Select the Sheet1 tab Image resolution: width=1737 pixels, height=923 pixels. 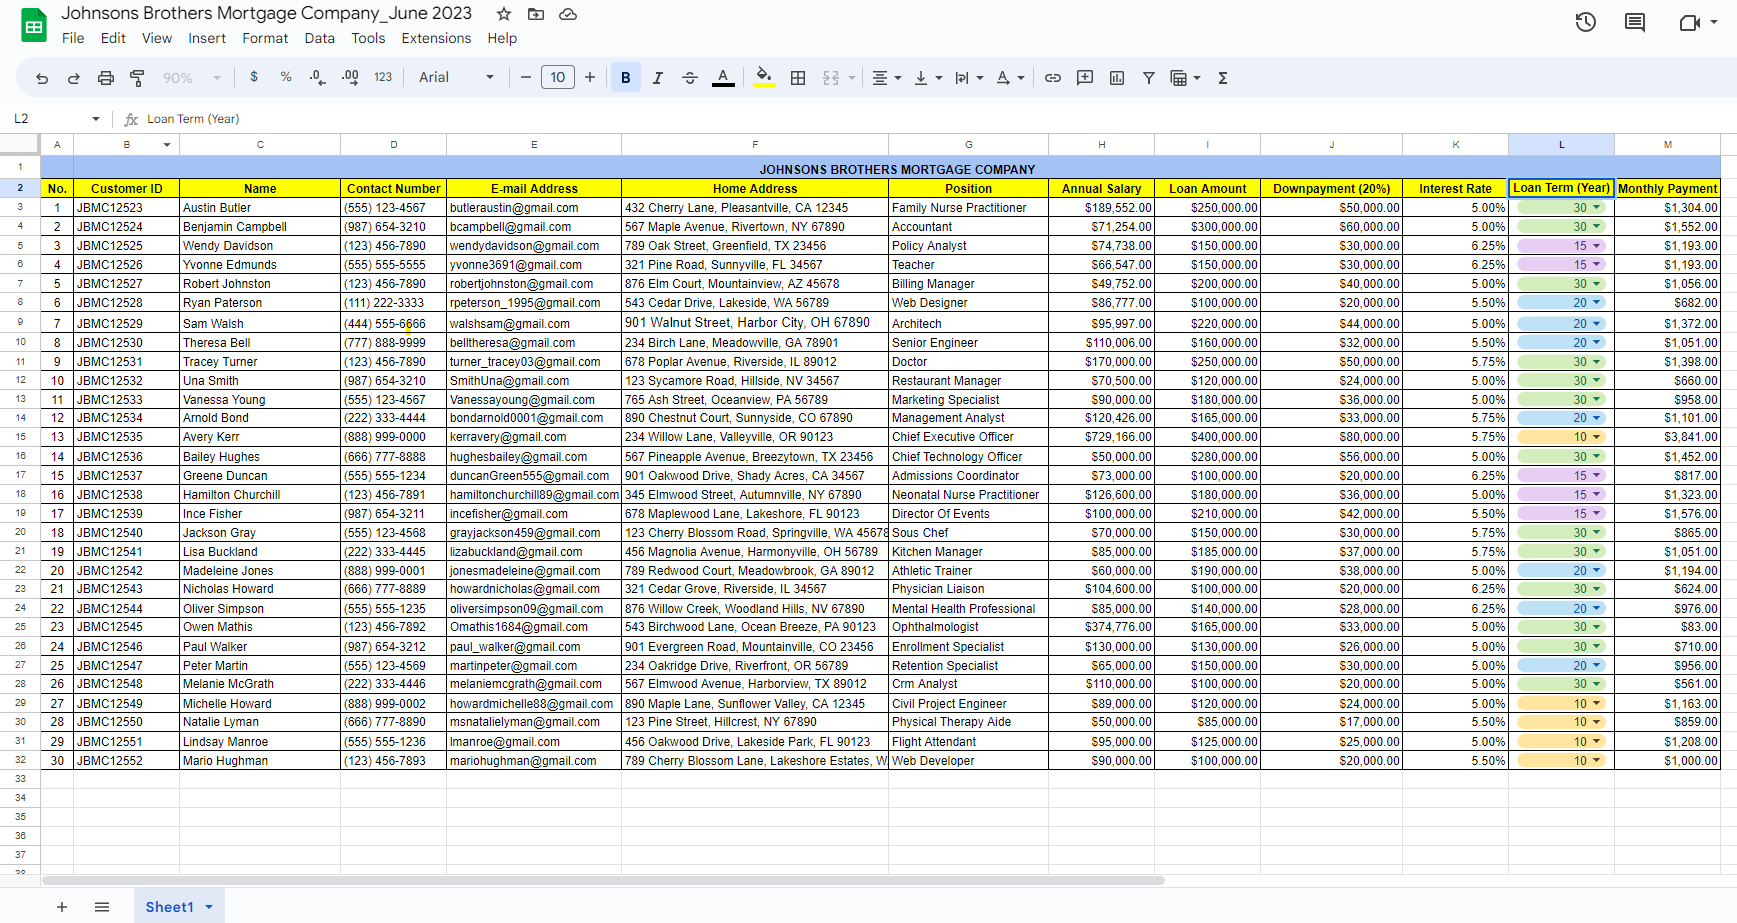(x=179, y=907)
